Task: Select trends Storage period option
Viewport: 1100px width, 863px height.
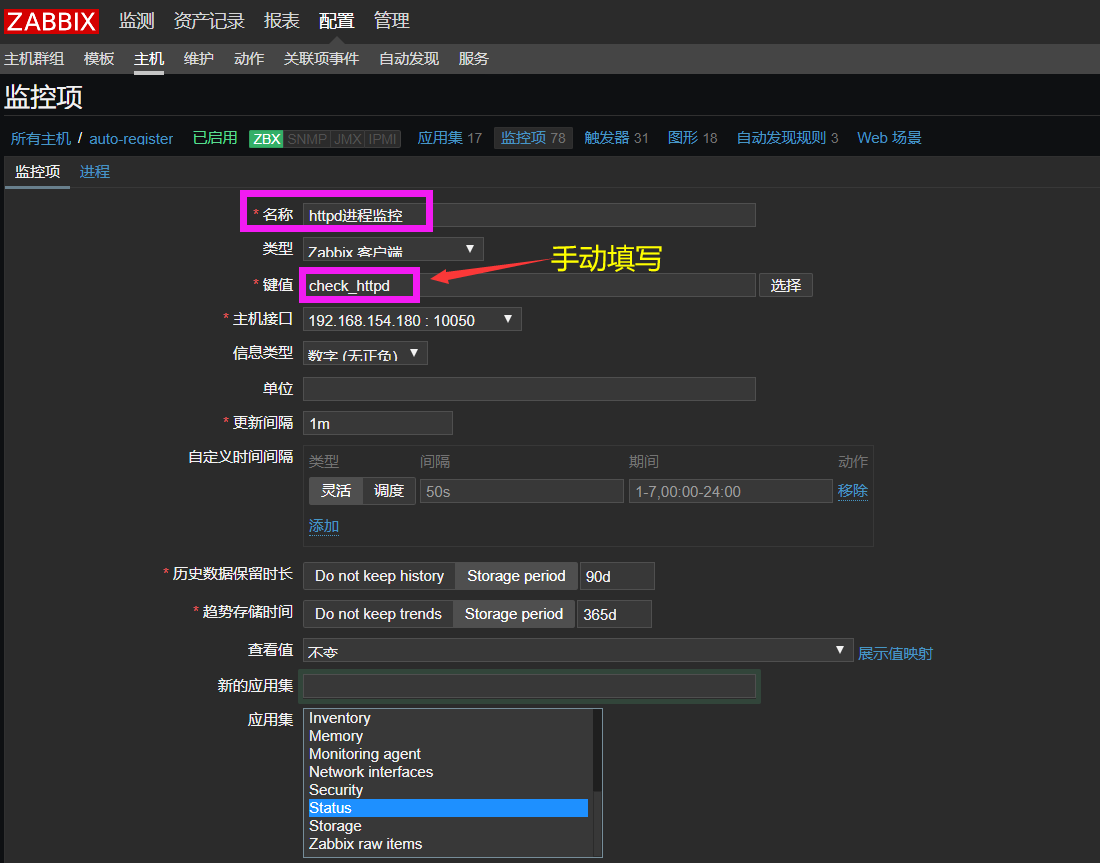Action: (514, 613)
